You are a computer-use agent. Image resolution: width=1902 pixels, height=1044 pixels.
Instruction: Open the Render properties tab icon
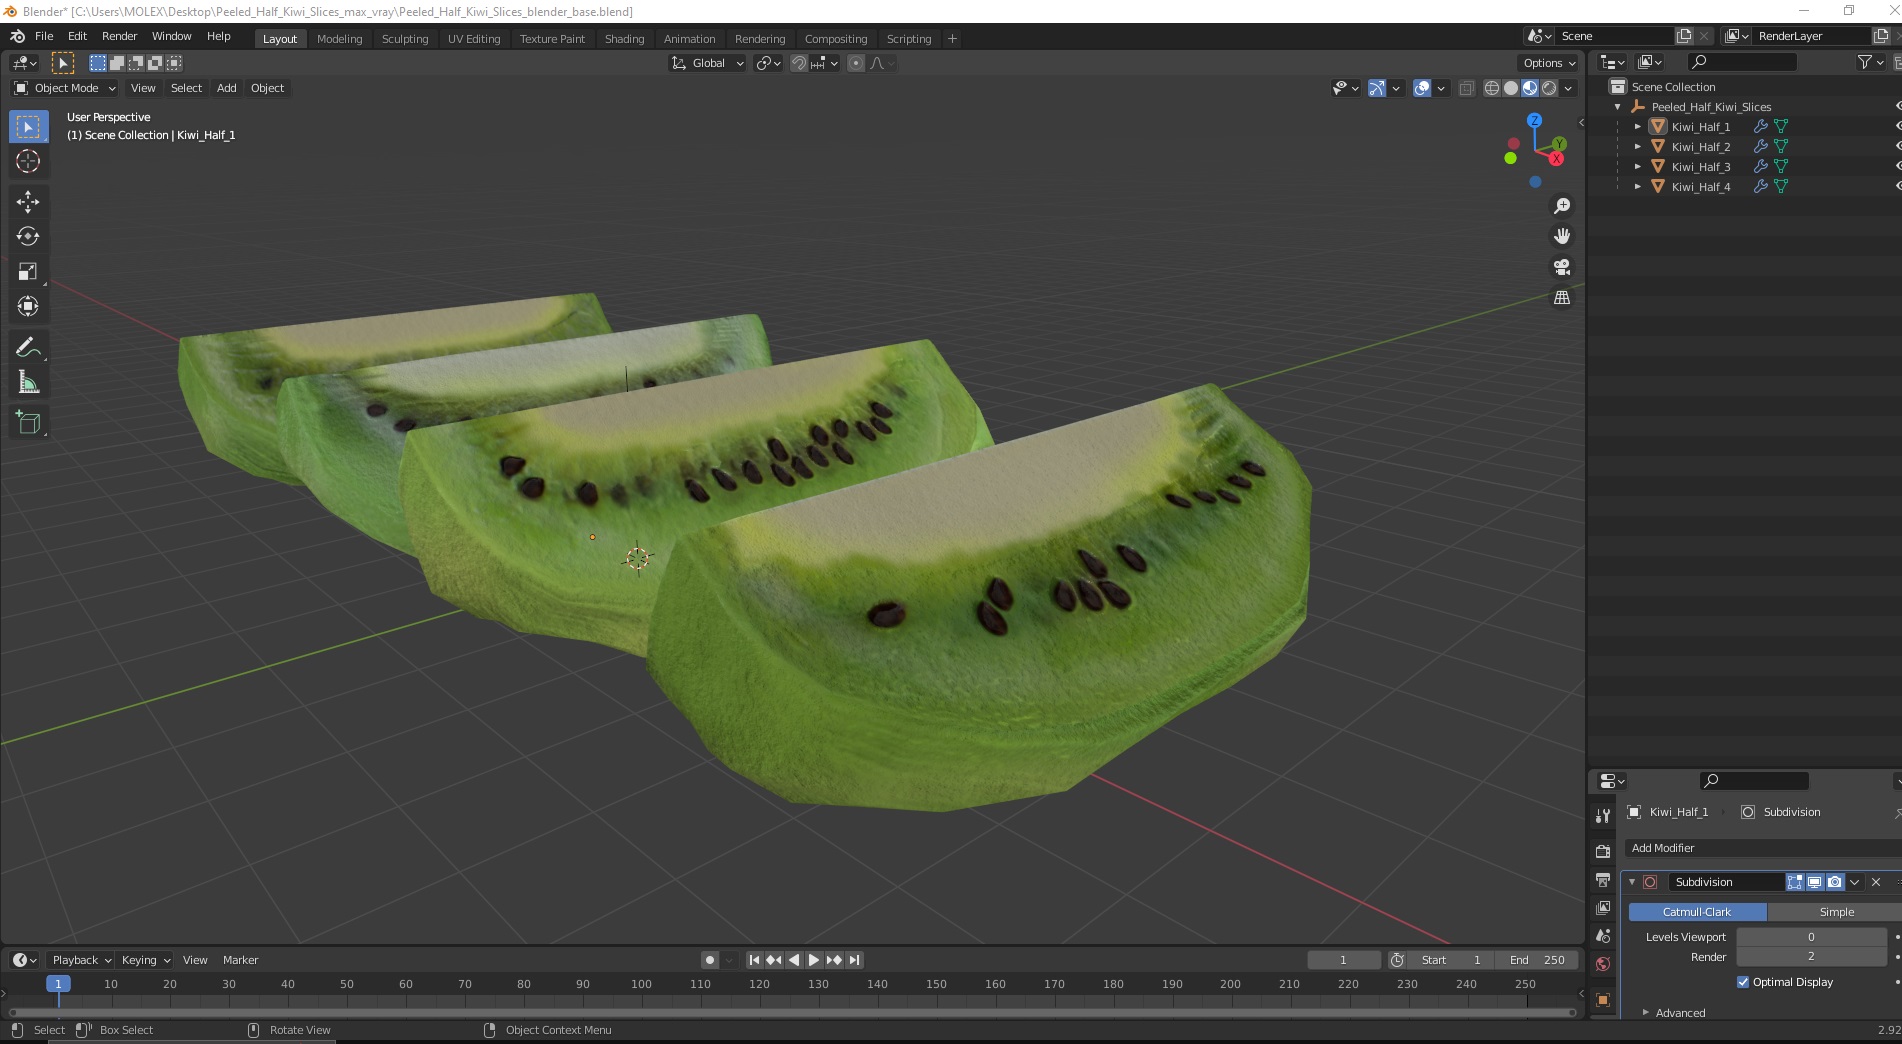click(x=1603, y=851)
